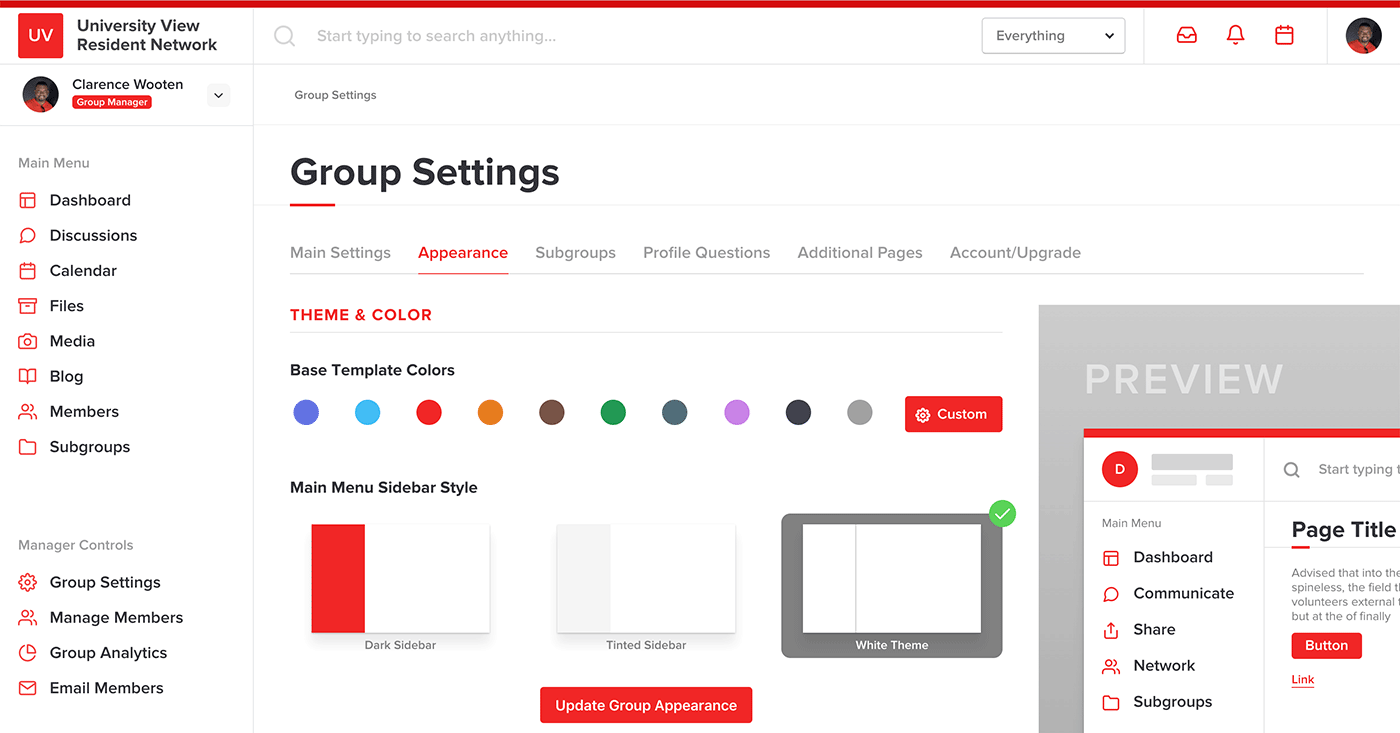Select the Dark Sidebar style option
The image size is (1400, 733).
tap(400, 579)
